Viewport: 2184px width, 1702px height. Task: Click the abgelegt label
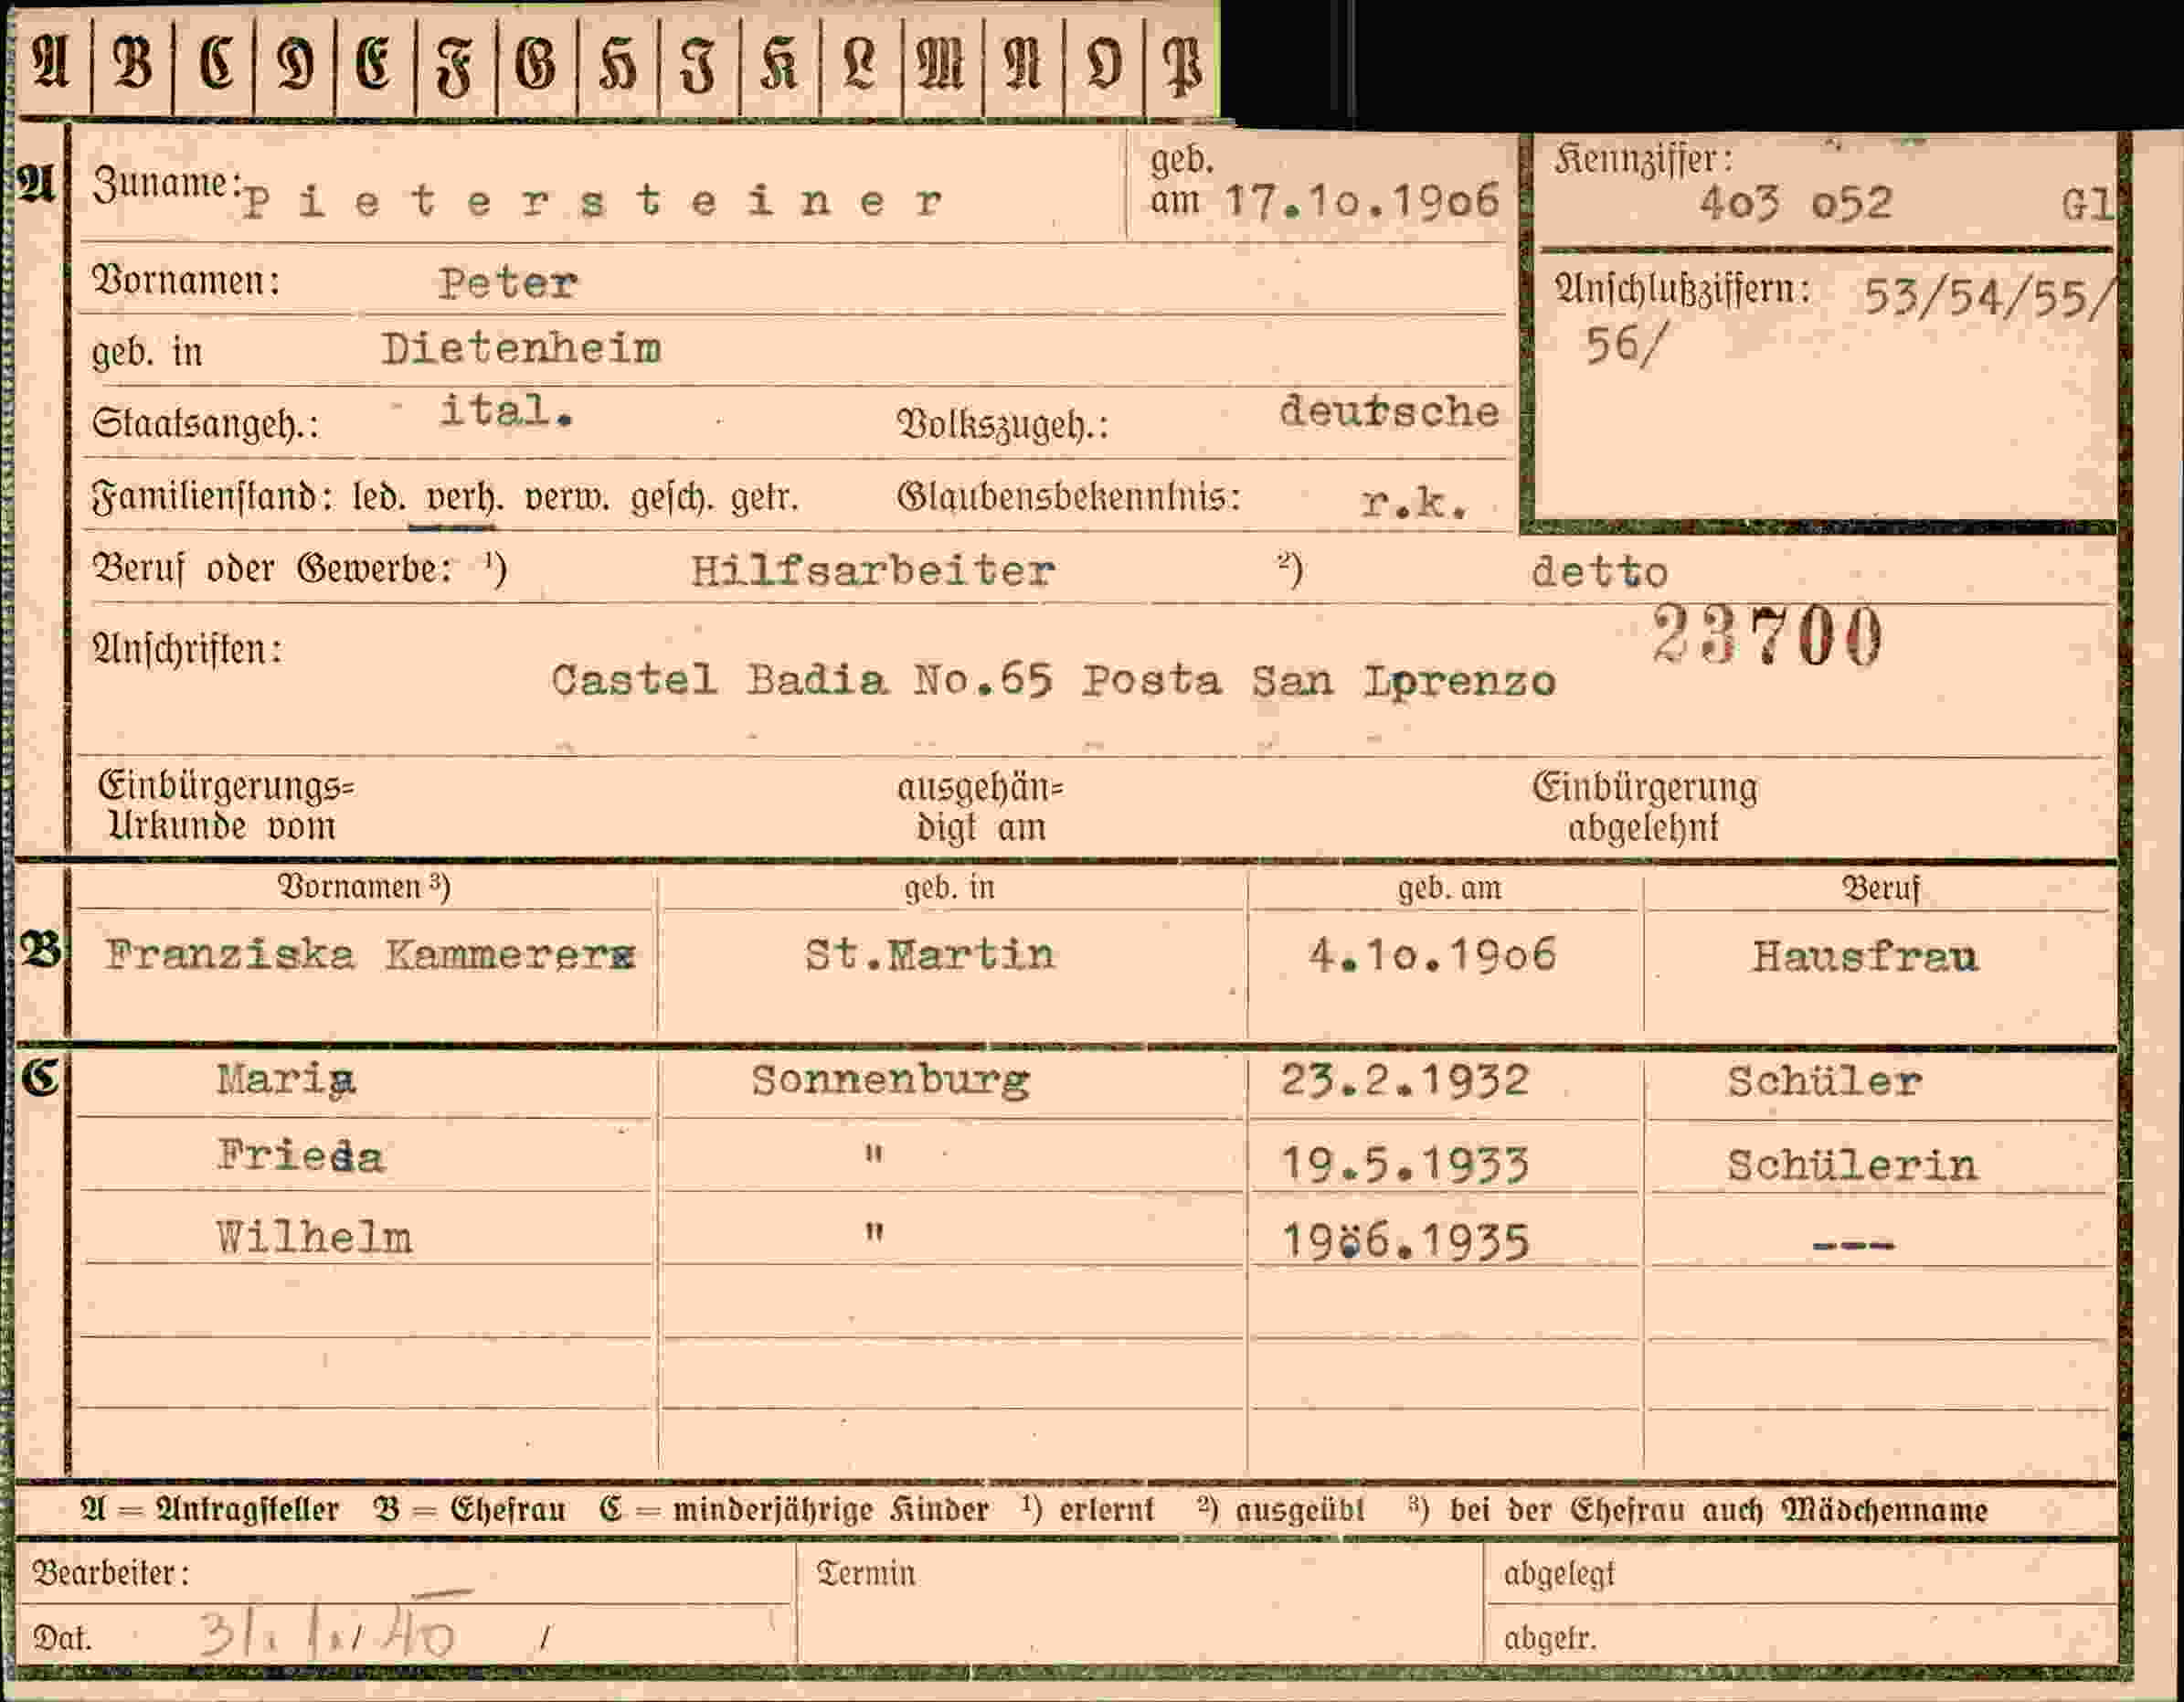point(1559,1575)
